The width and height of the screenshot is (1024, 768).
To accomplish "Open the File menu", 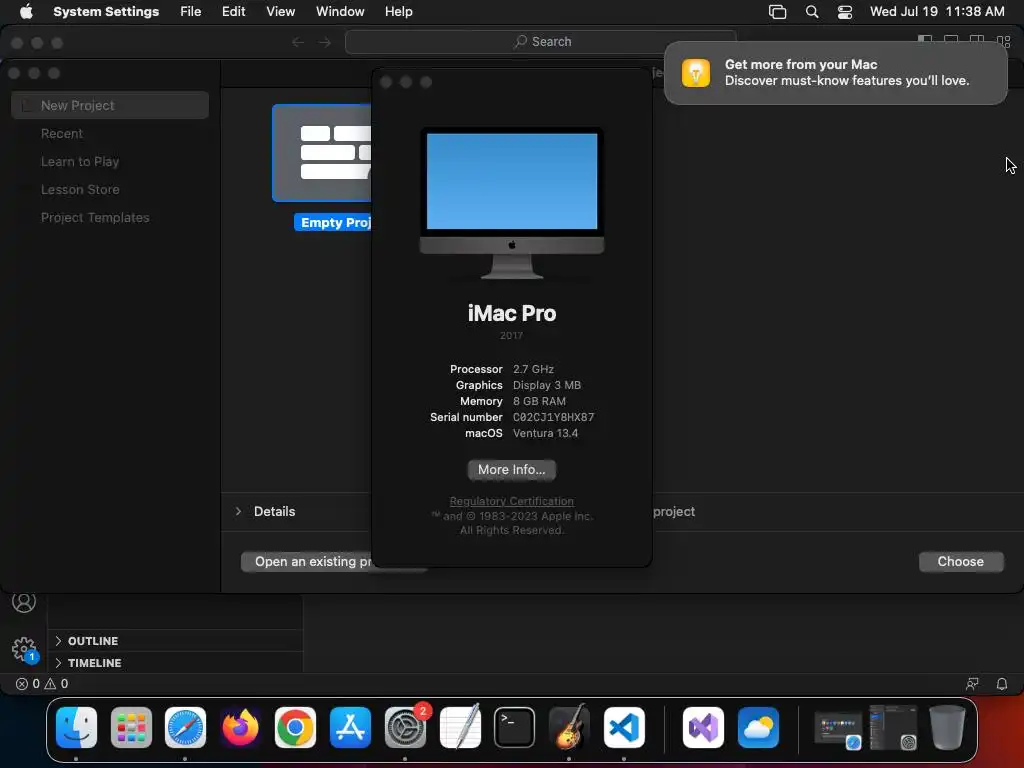I will pyautogui.click(x=191, y=12).
